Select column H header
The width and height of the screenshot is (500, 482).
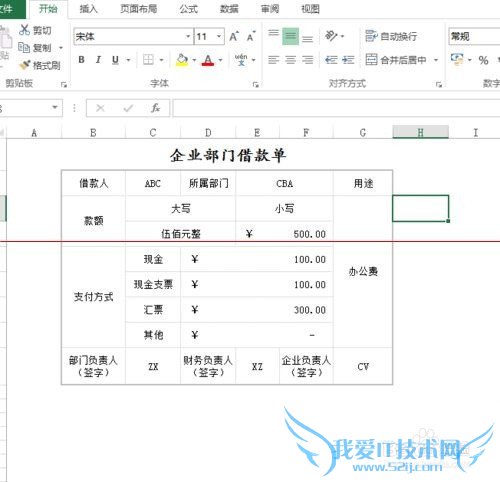[x=421, y=132]
